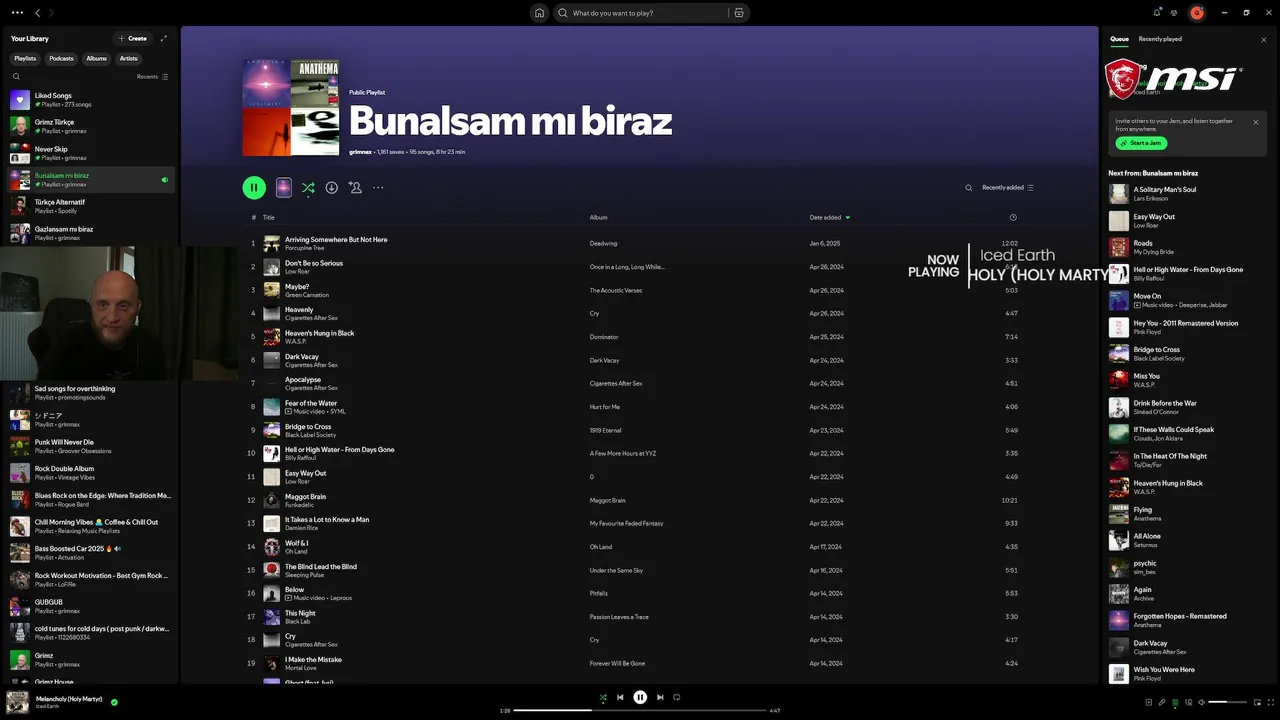
Task: Switch to the Queue tab
Action: coord(1119,39)
